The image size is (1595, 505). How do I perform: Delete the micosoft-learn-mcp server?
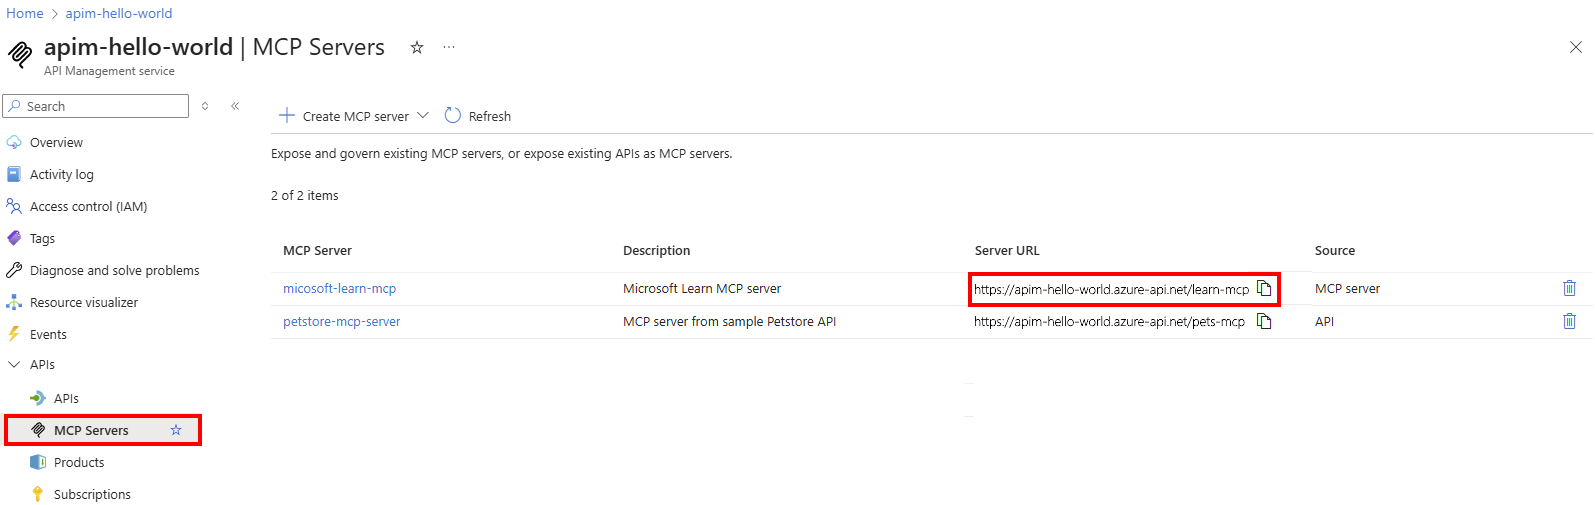pyautogui.click(x=1569, y=288)
